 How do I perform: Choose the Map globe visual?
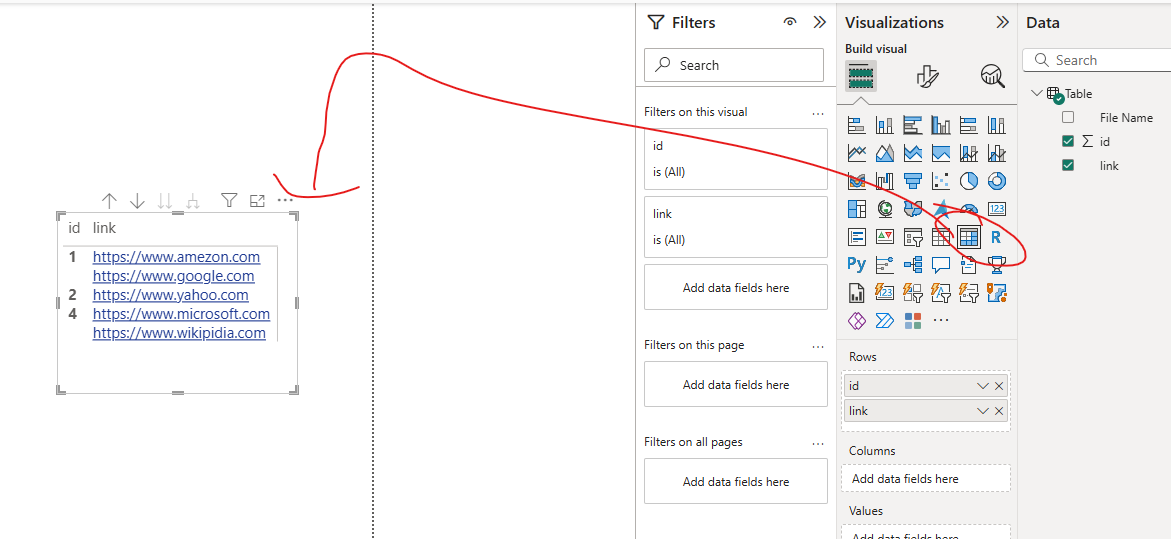click(884, 209)
